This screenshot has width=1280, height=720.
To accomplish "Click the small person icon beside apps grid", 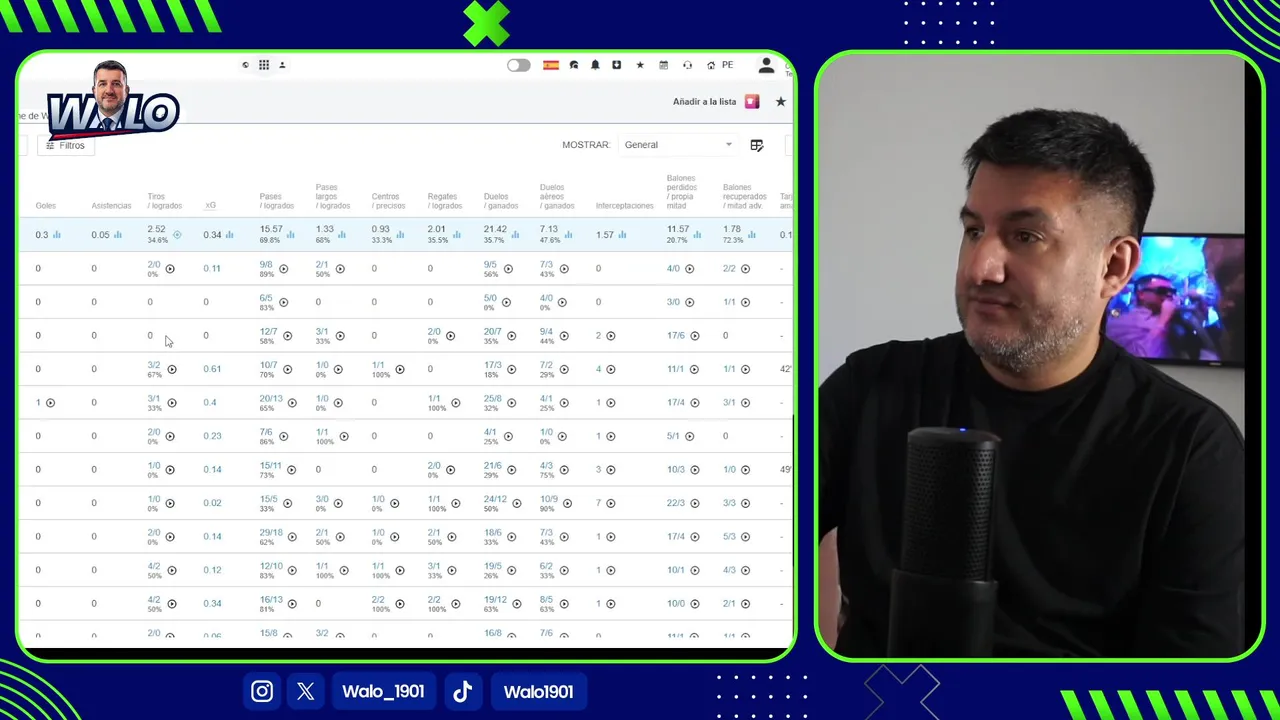I will (x=282, y=65).
